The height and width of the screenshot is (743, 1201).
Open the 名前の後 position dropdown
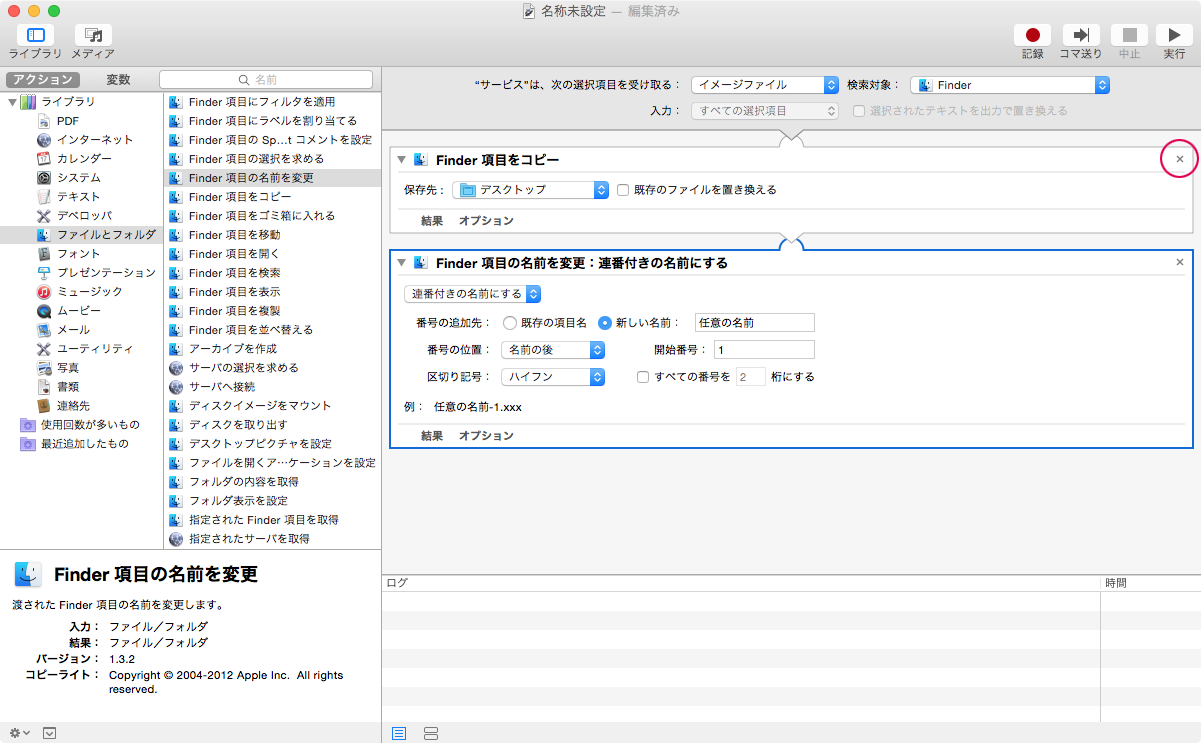pos(553,350)
